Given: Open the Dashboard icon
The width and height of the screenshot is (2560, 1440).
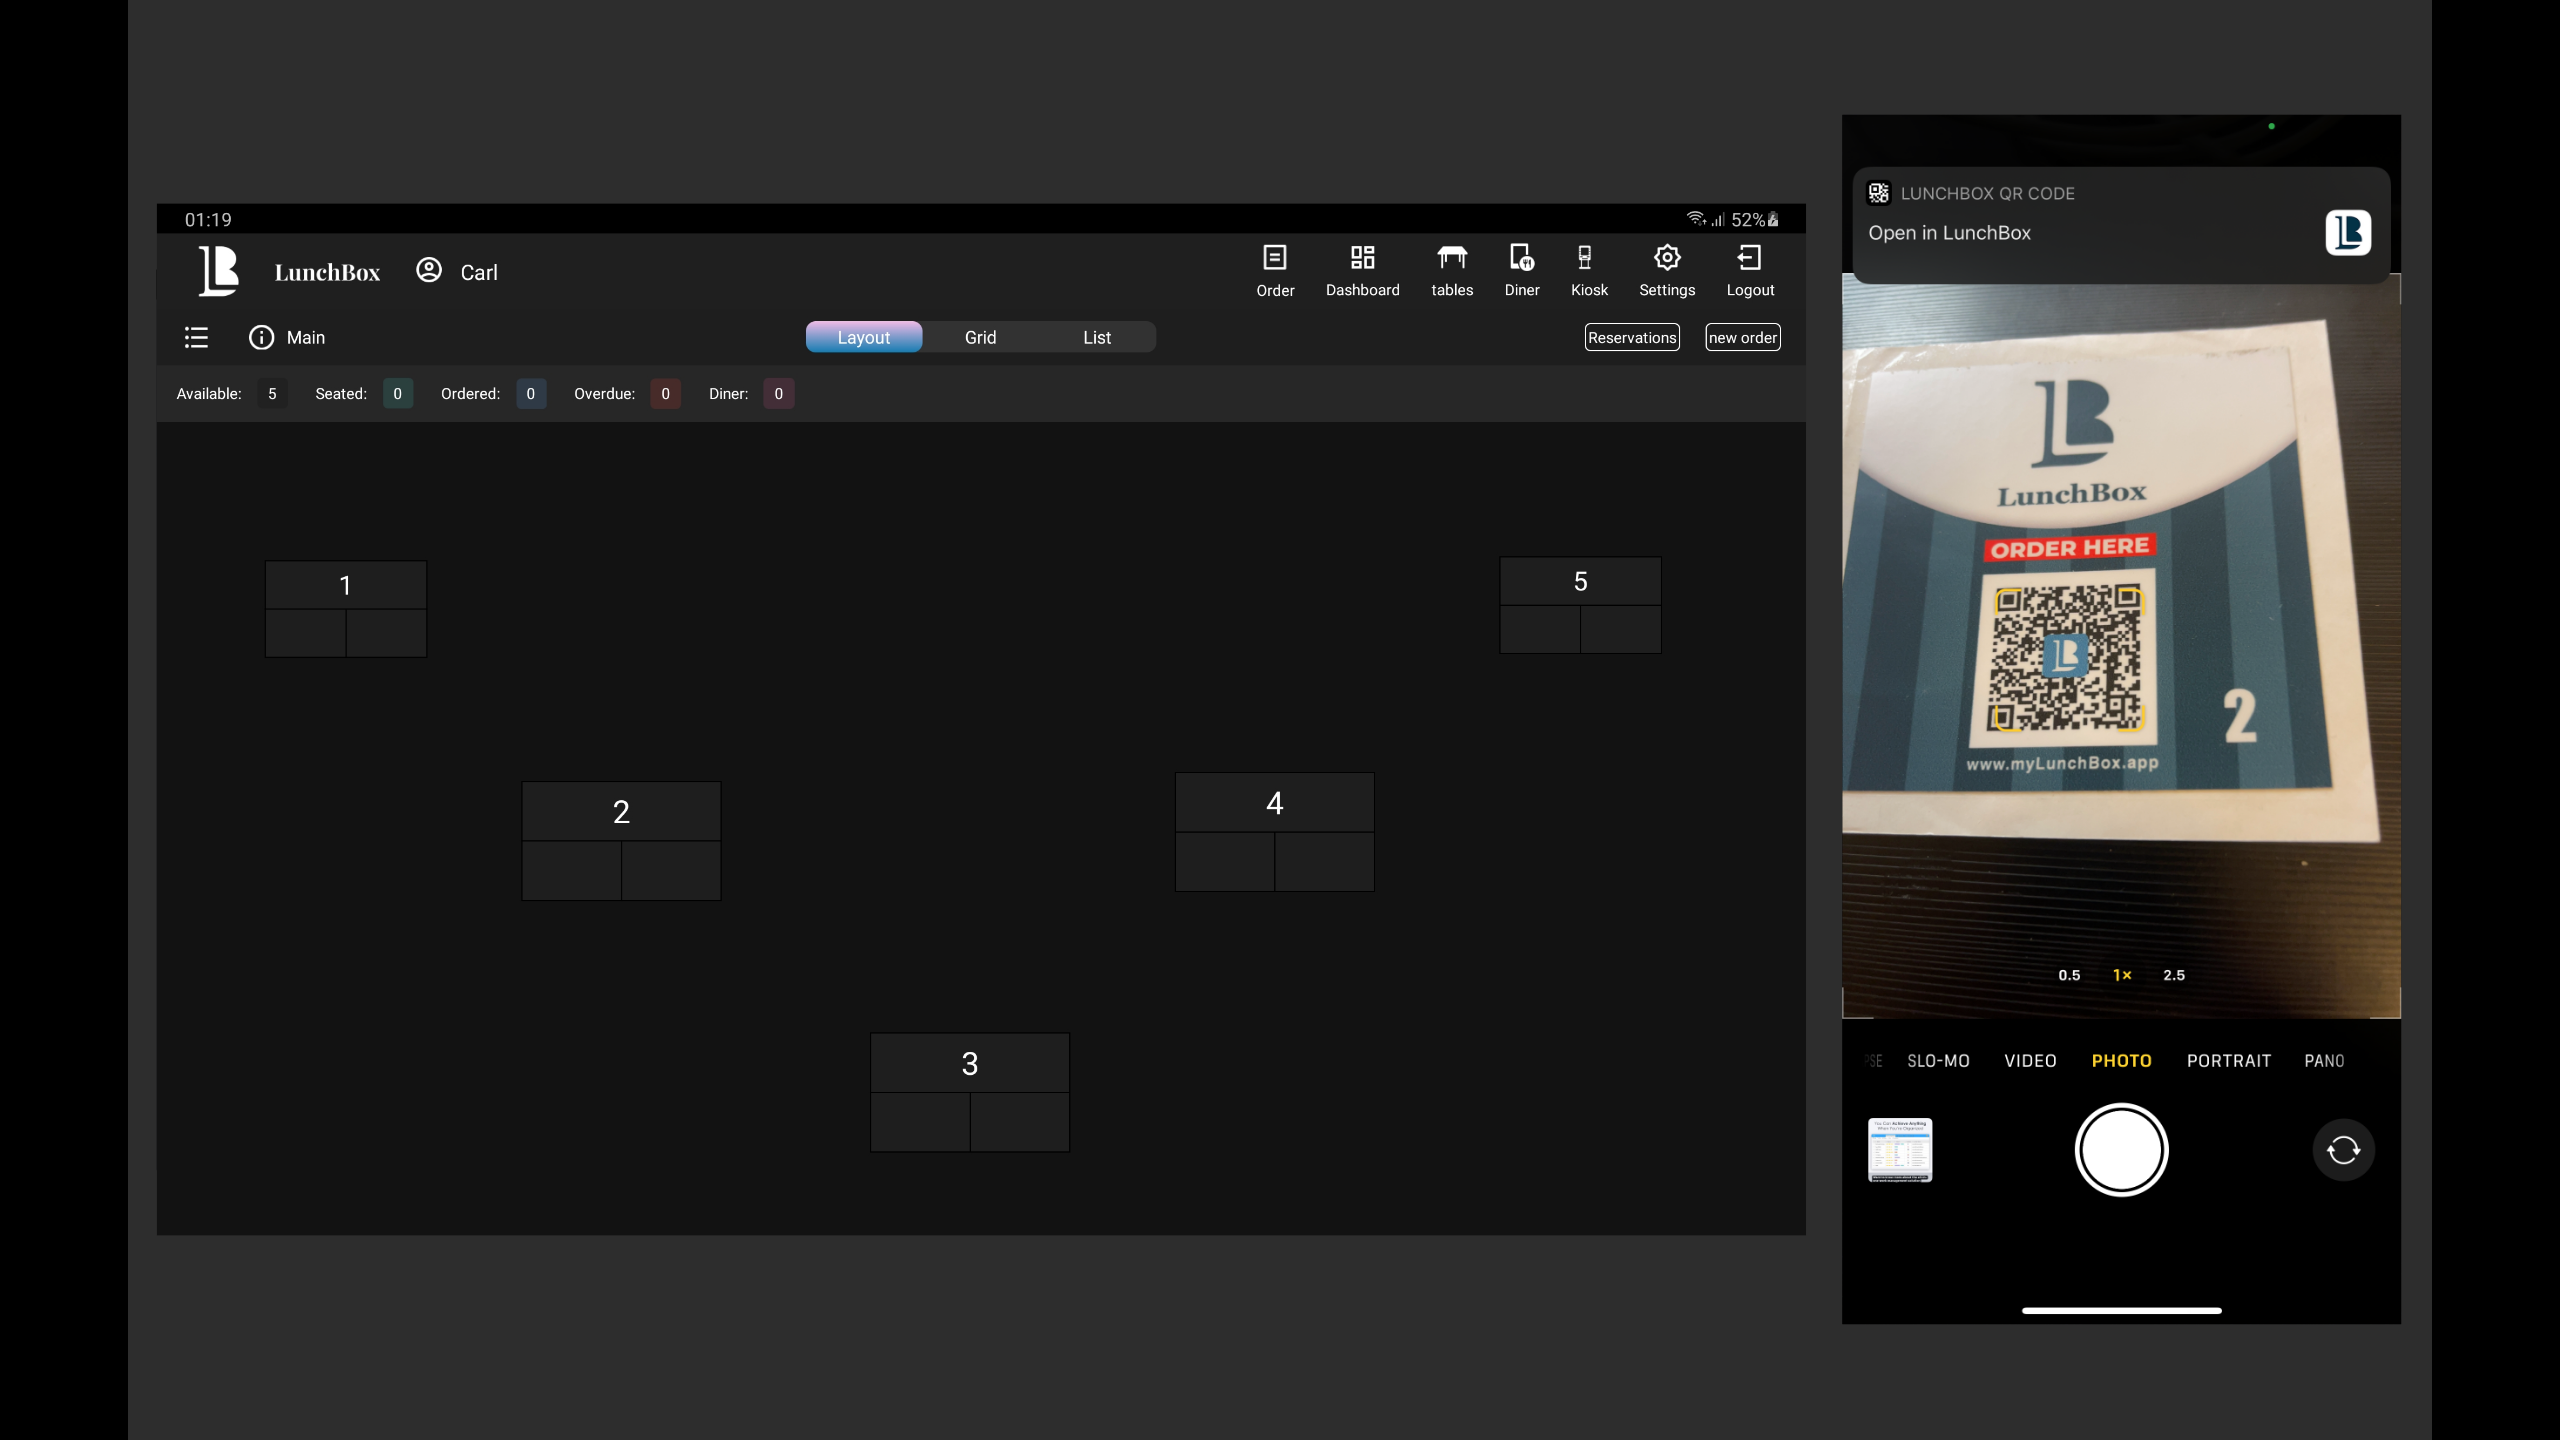Looking at the screenshot, I should [1362, 258].
